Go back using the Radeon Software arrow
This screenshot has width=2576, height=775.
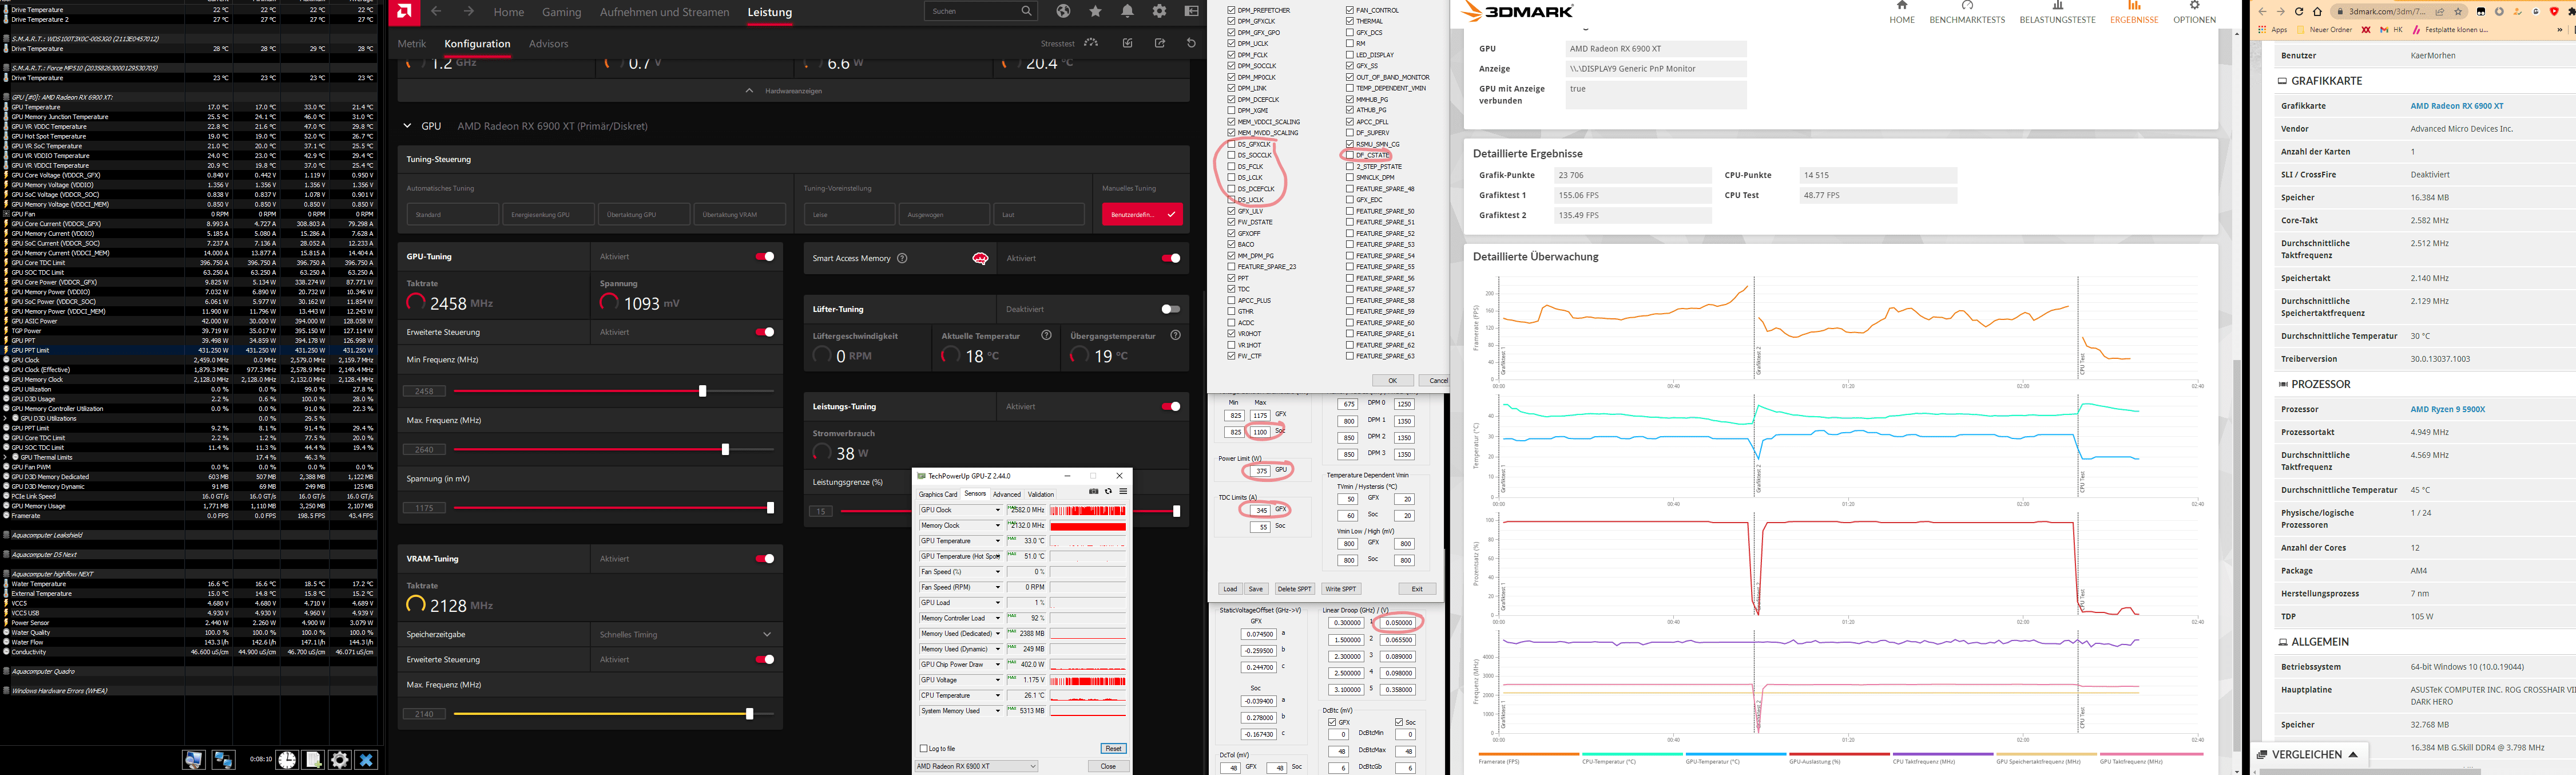436,12
